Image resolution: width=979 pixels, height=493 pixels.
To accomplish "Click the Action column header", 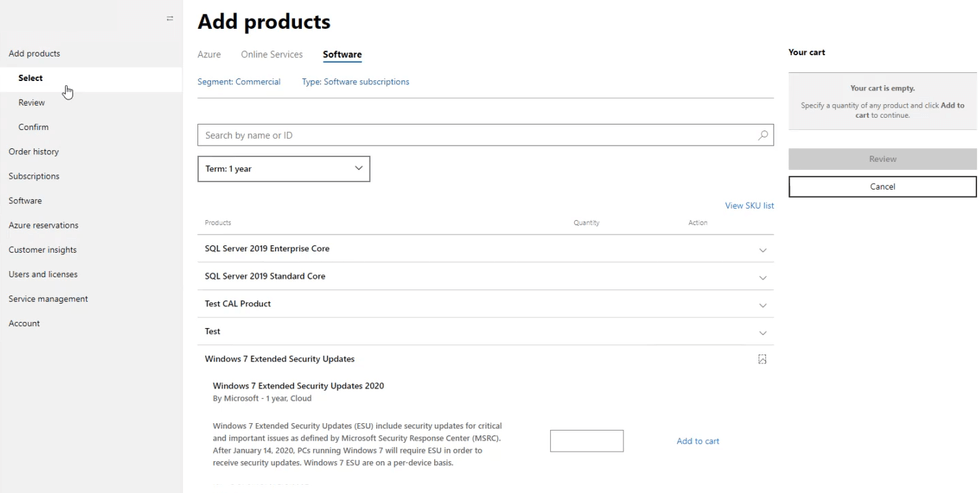I will click(x=697, y=223).
